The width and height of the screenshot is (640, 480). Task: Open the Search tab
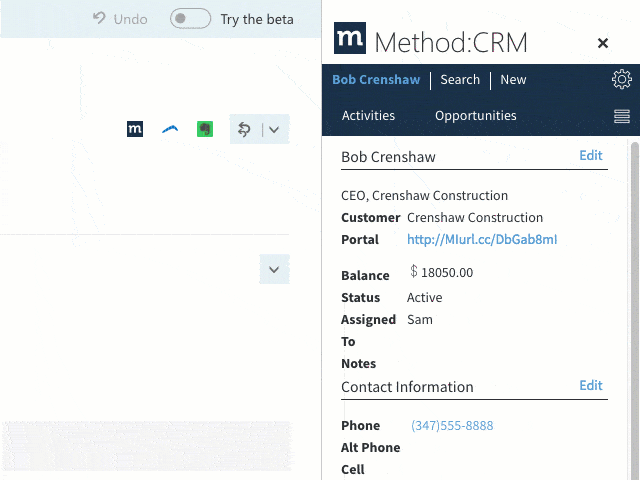click(460, 79)
